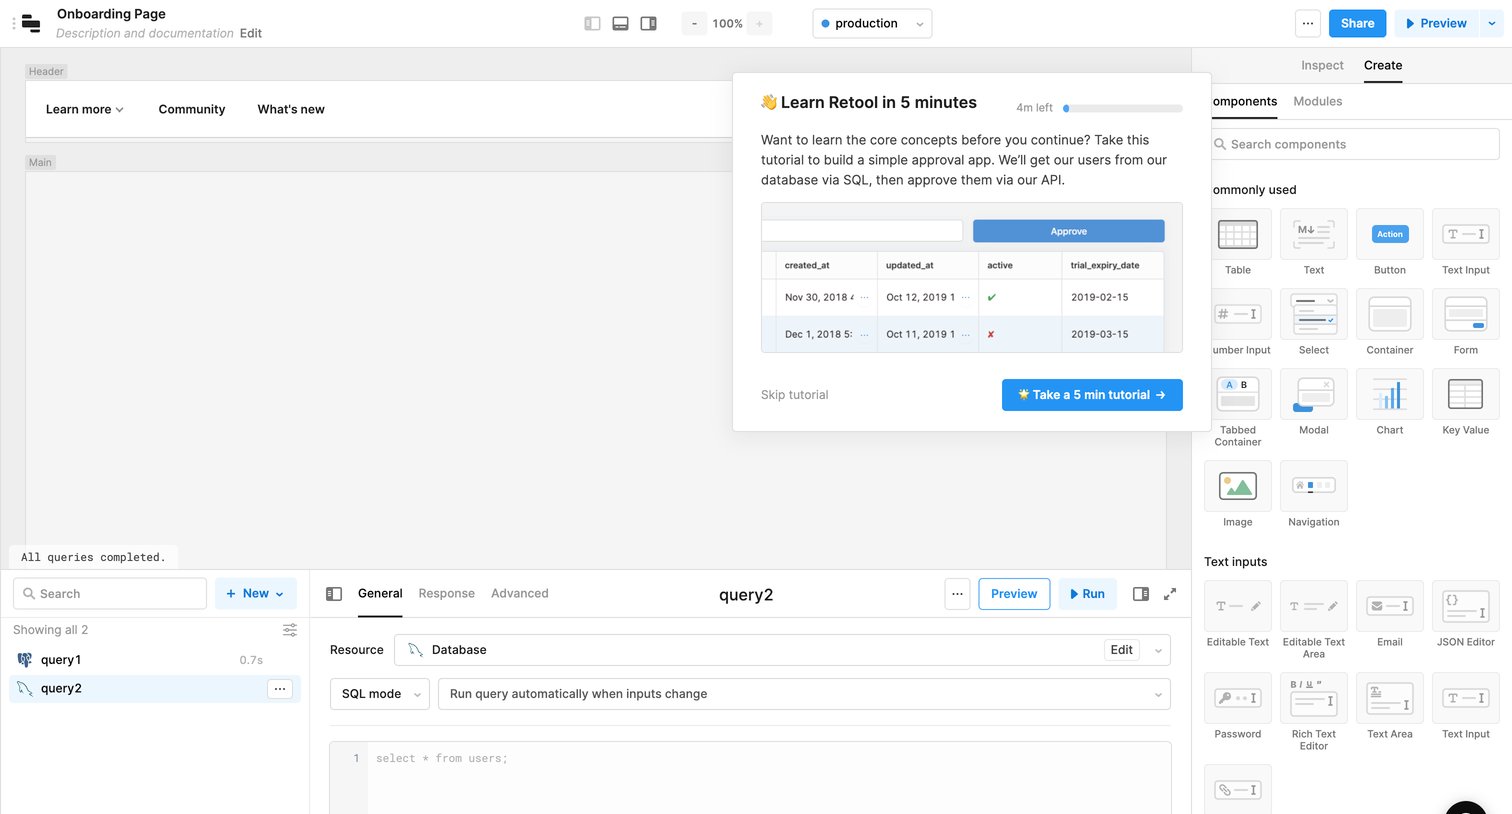Focus the Search components field
Viewport: 1512px width, 814px height.
pos(1355,144)
